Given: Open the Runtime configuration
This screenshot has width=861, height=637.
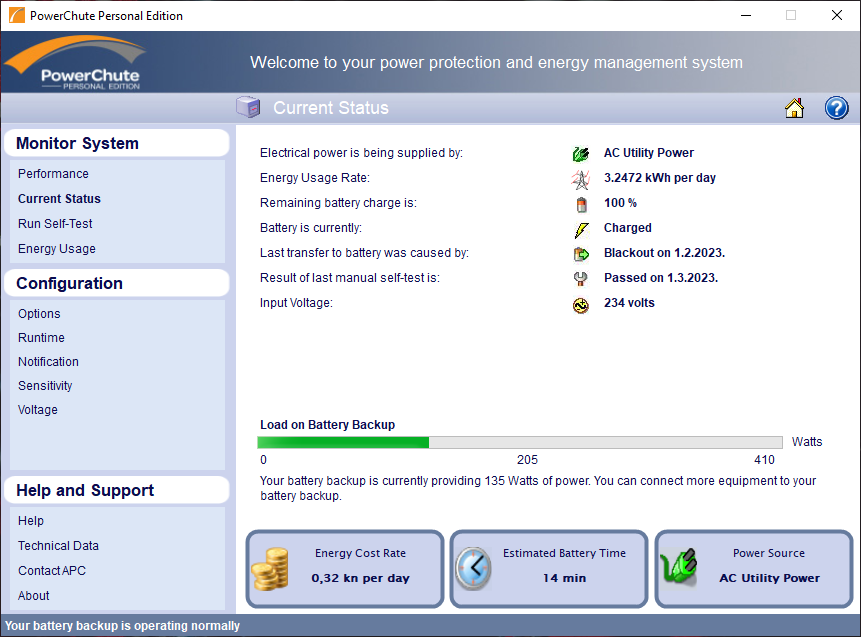Looking at the screenshot, I should pos(41,338).
